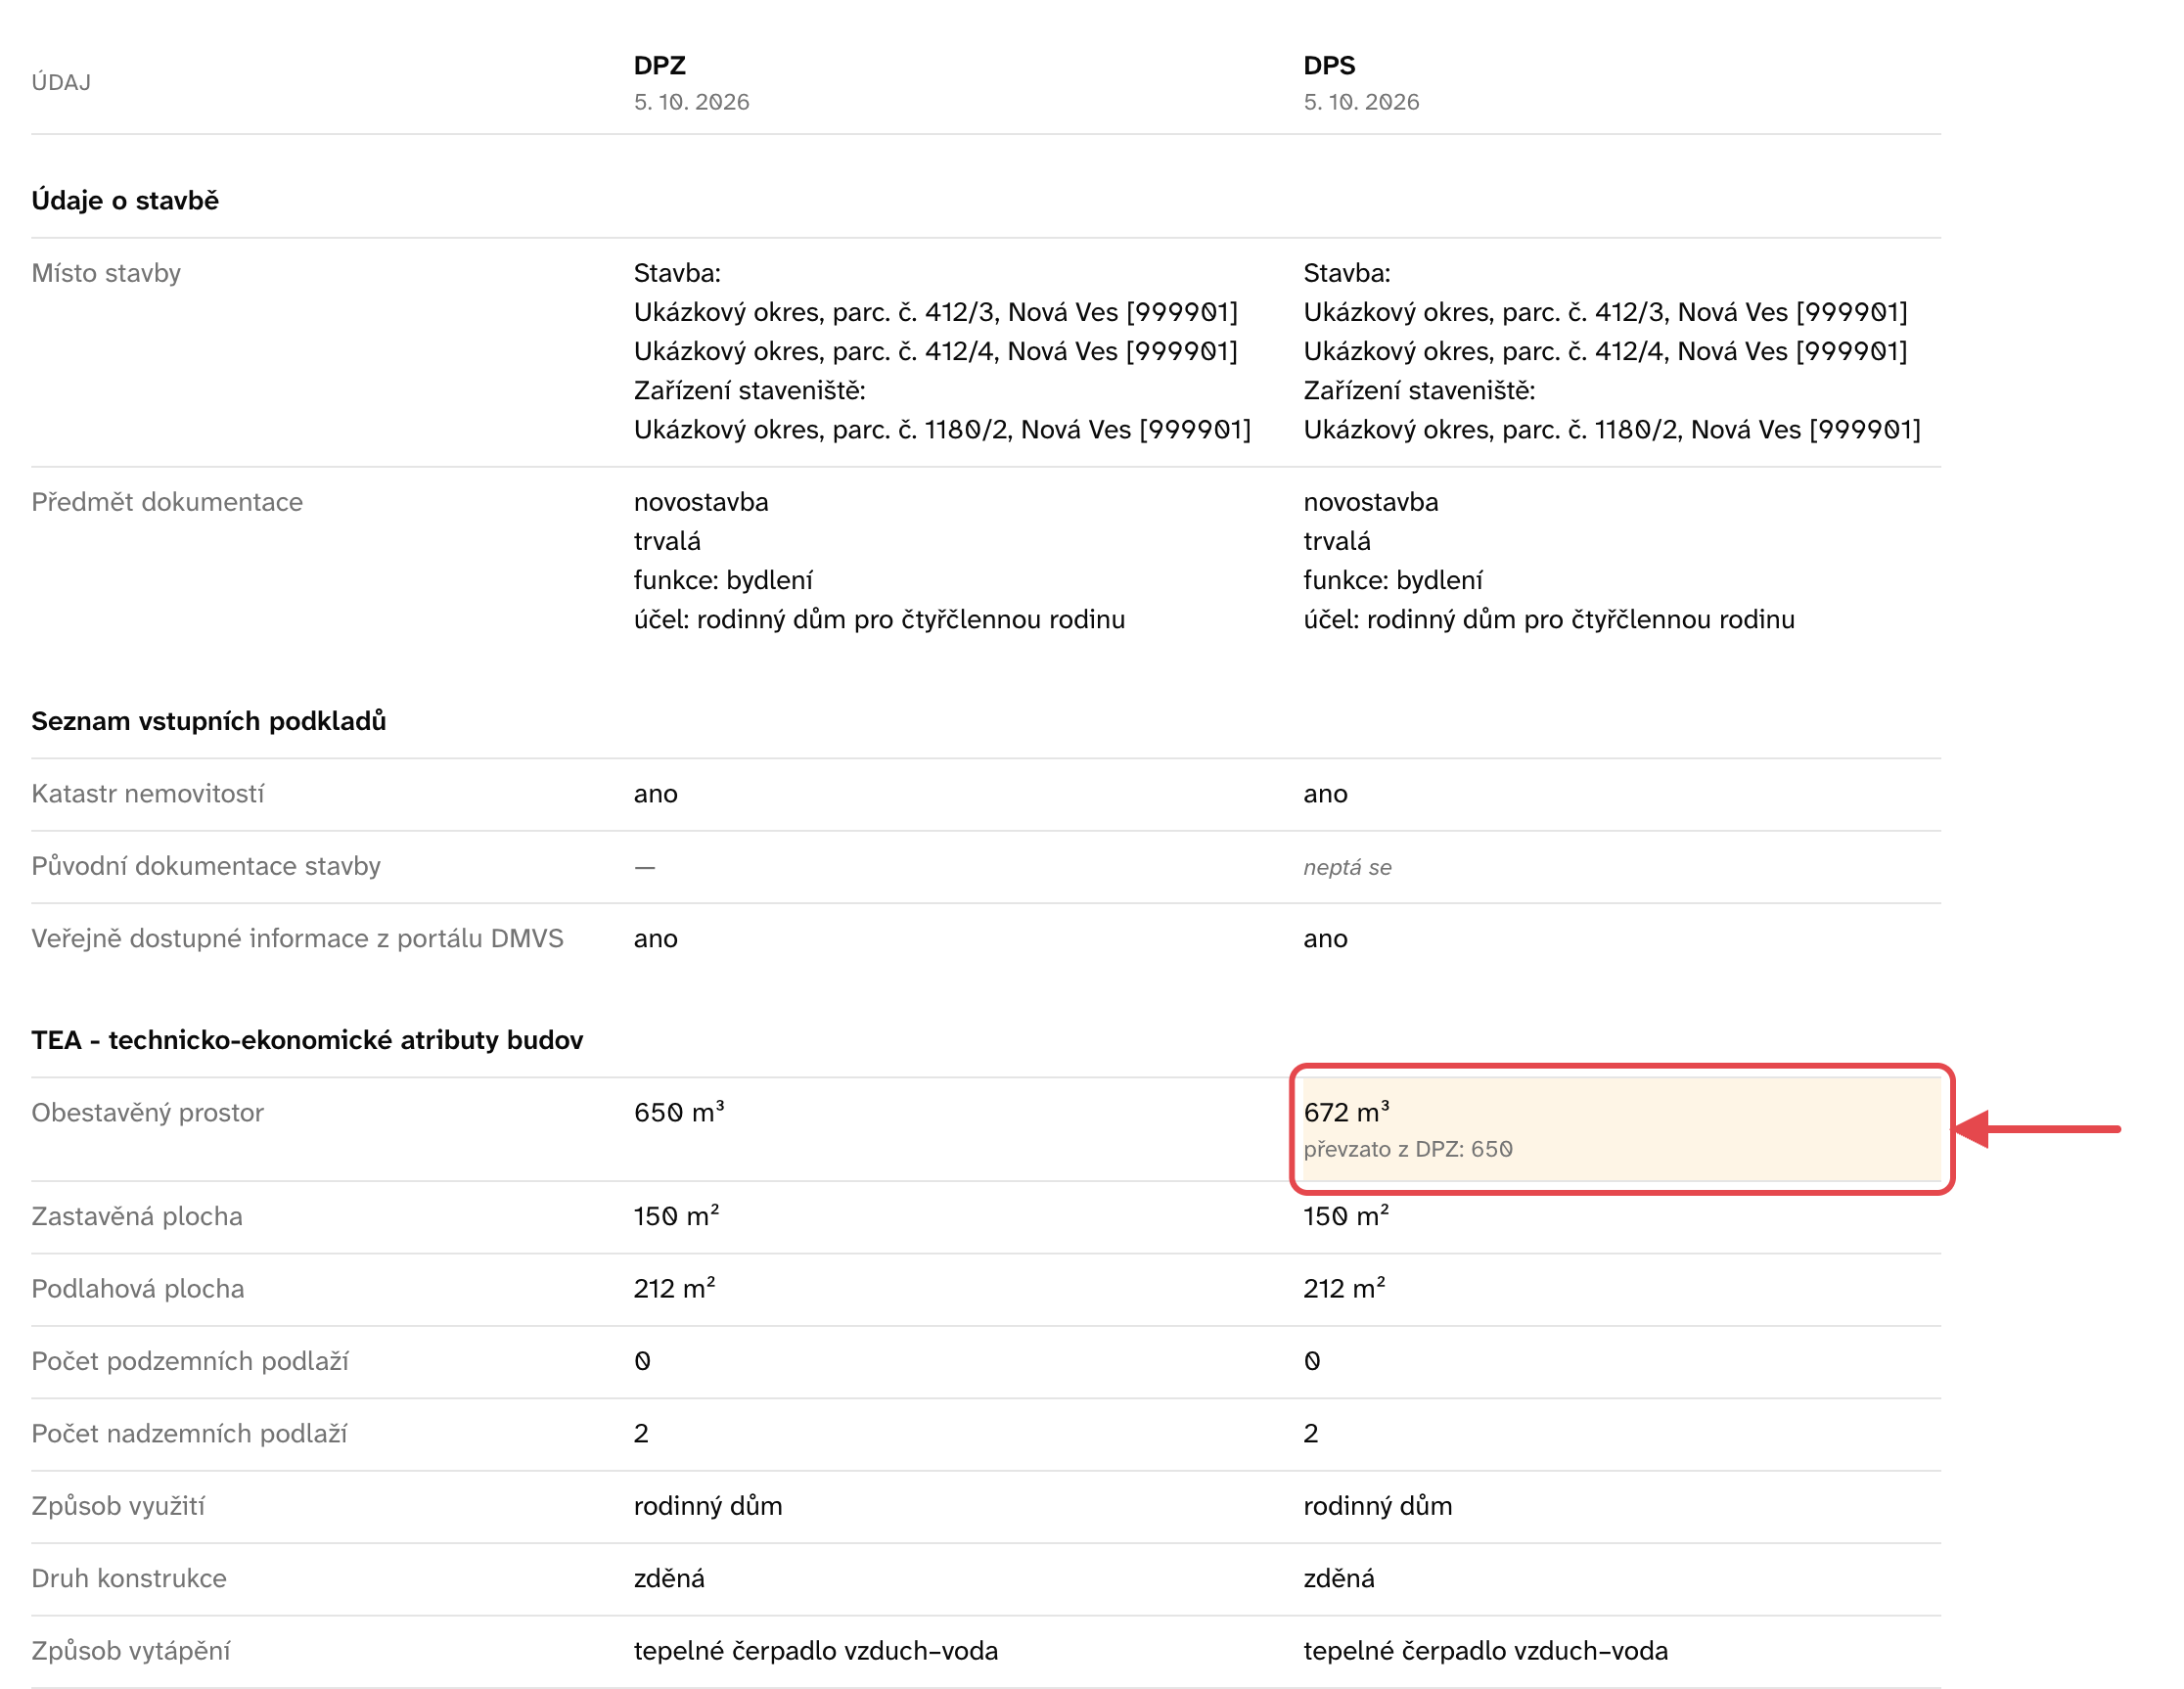The width and height of the screenshot is (2184, 1689).
Task: Select the 'Místo stavby' row label
Action: point(106,273)
